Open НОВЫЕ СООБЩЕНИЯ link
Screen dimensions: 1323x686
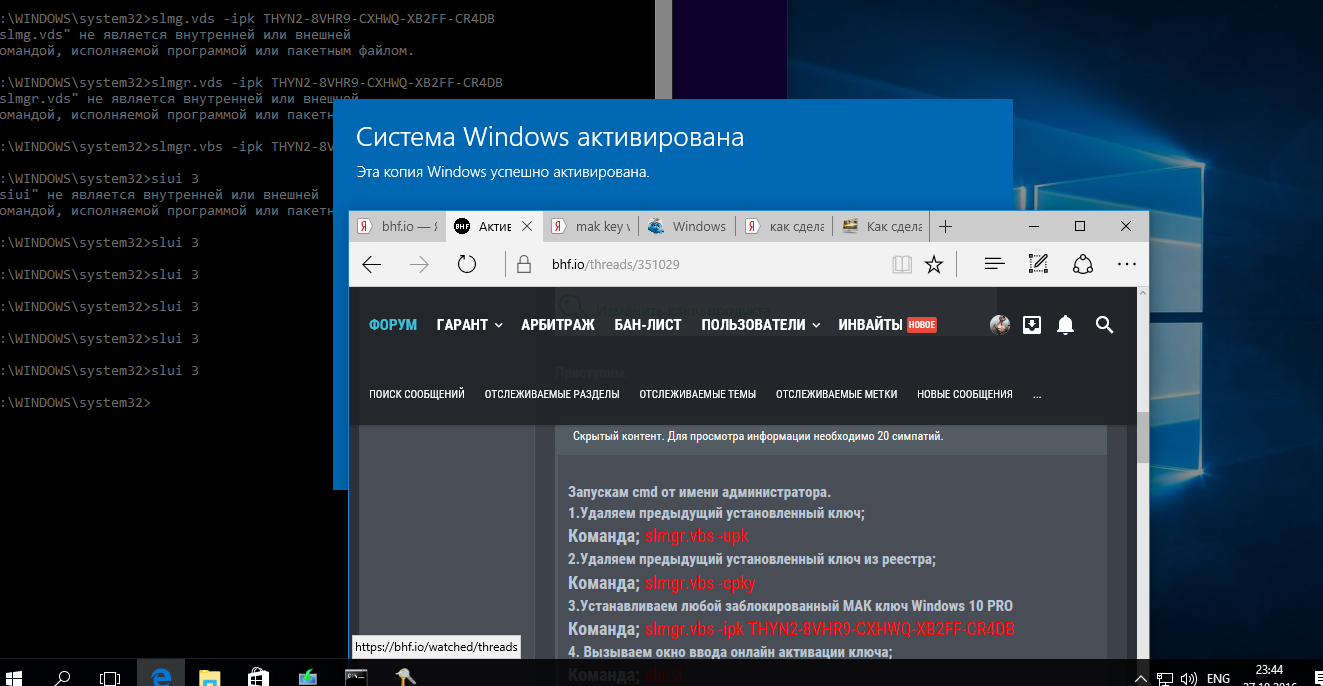(x=965, y=394)
